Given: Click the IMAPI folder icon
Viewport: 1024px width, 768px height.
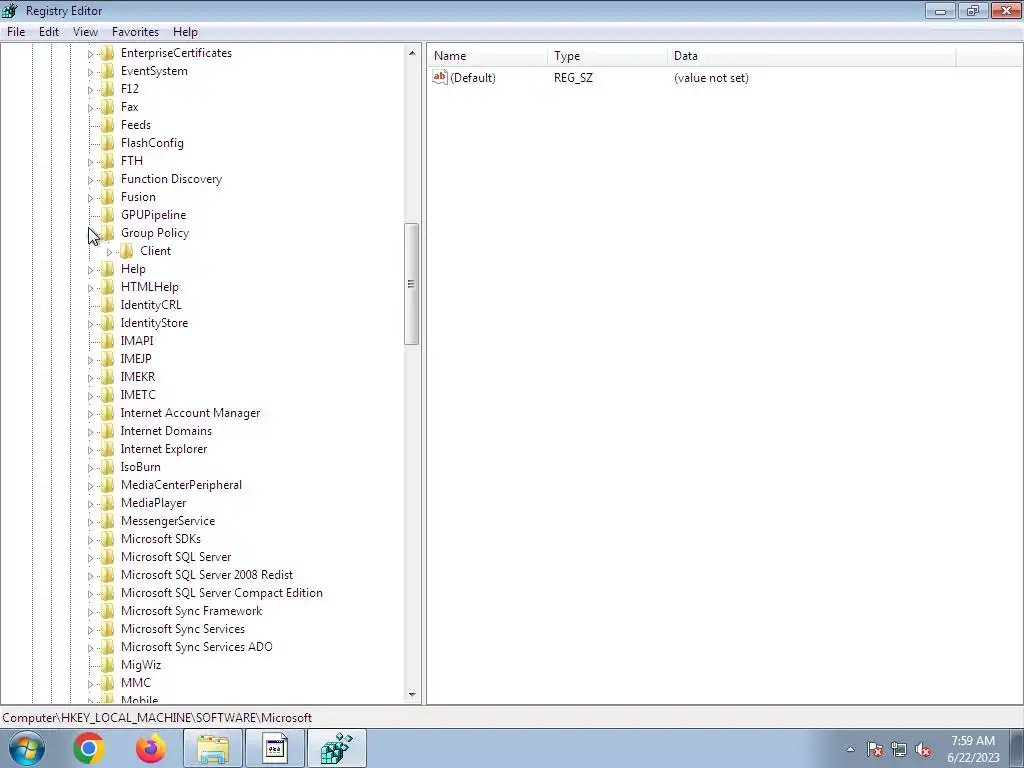Looking at the screenshot, I should [108, 341].
